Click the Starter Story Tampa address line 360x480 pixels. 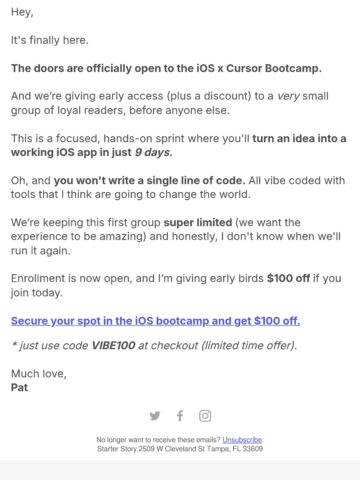click(x=180, y=449)
